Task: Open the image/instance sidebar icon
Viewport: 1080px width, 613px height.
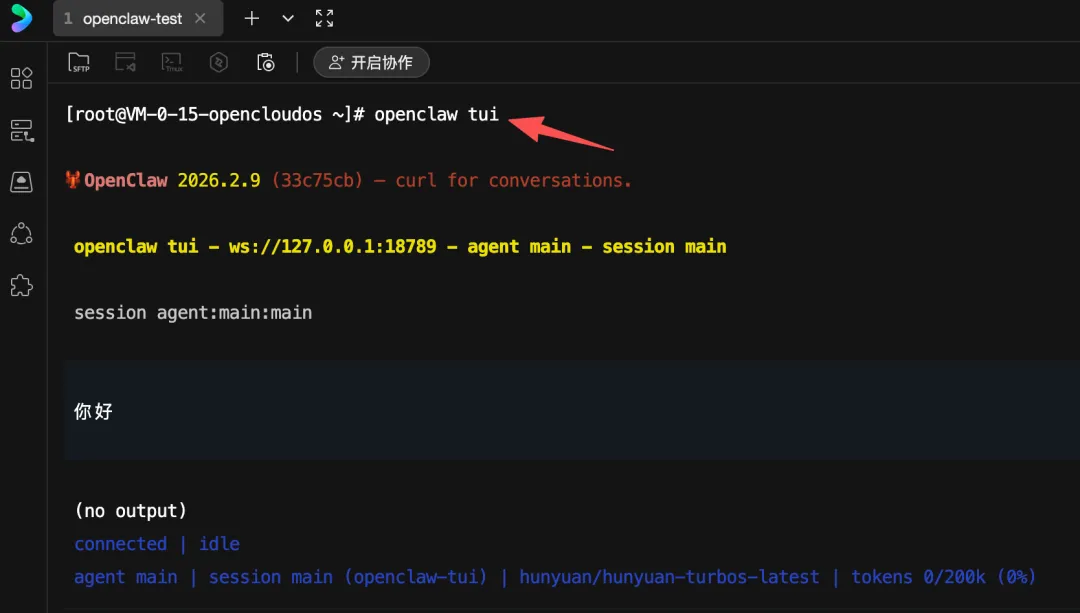Action: tap(21, 182)
